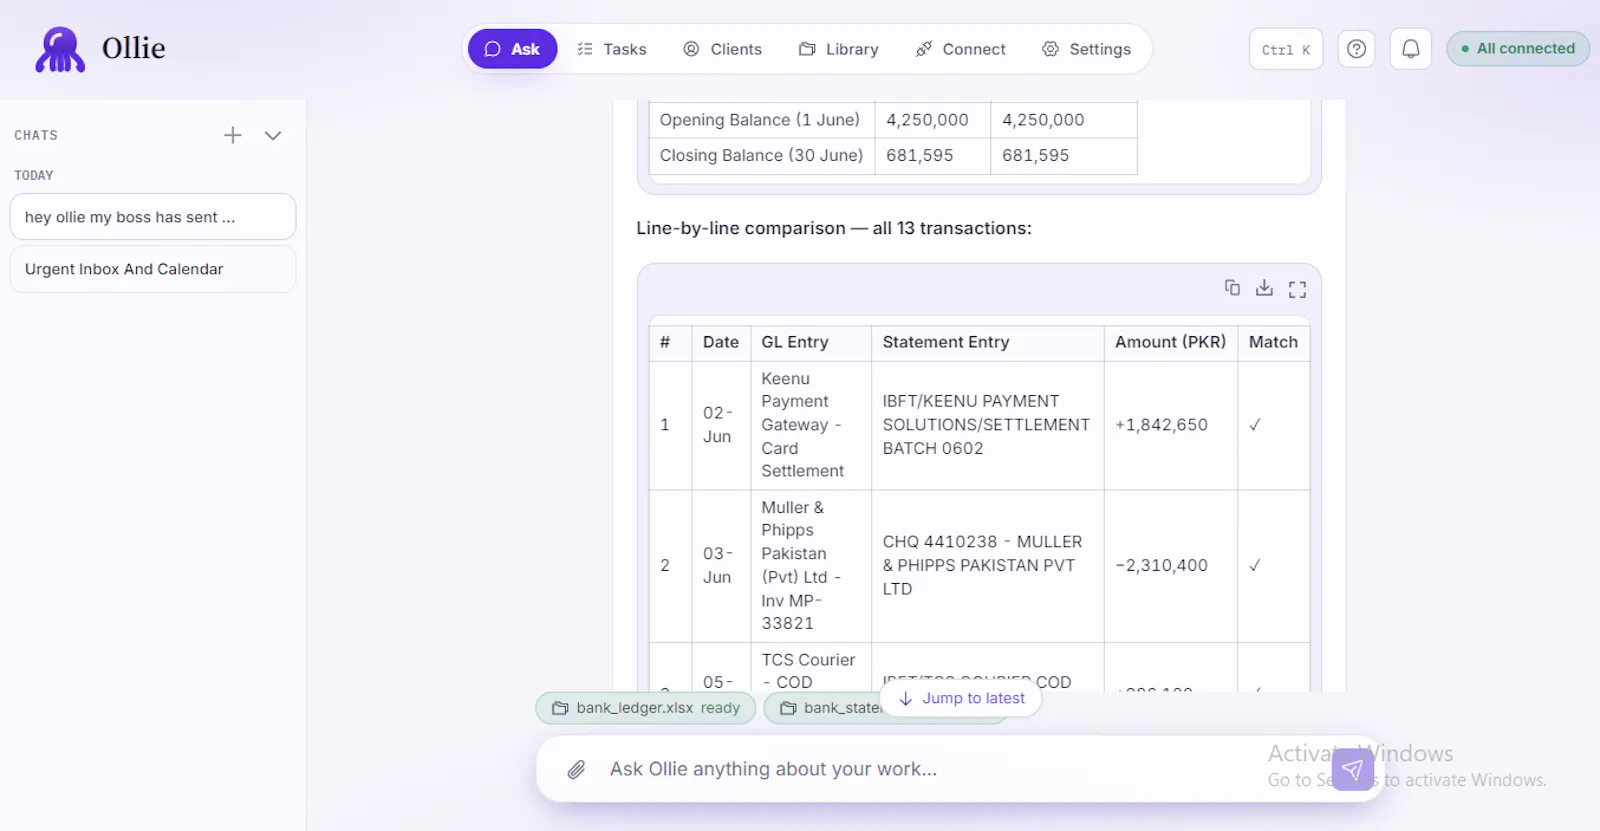Go to the Clients tab
1600x831 pixels.
[722, 49]
